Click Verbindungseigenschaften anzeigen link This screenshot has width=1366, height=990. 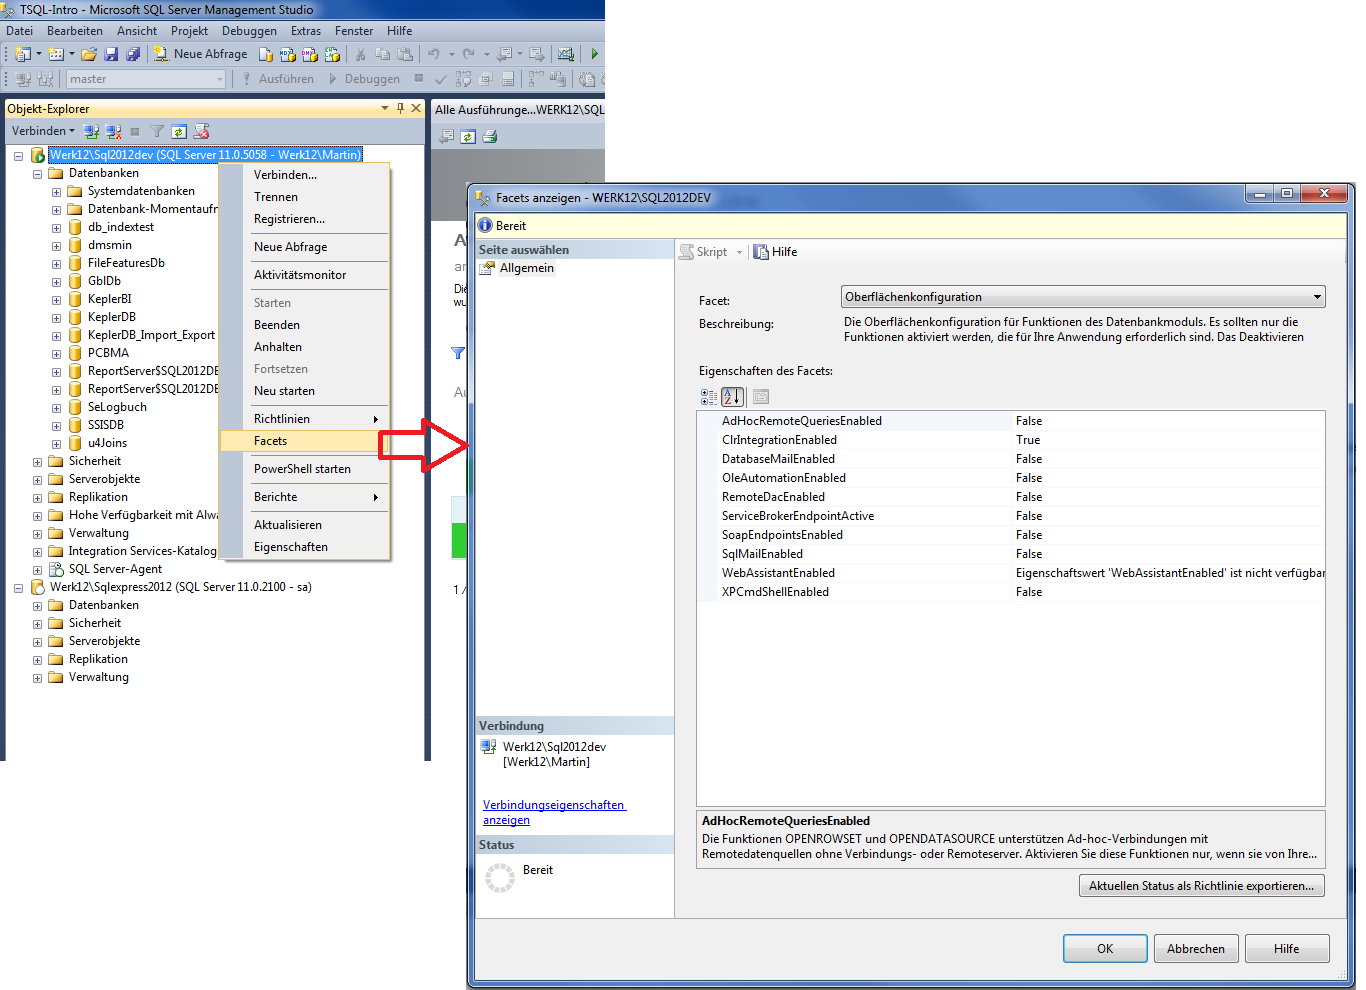pyautogui.click(x=554, y=812)
